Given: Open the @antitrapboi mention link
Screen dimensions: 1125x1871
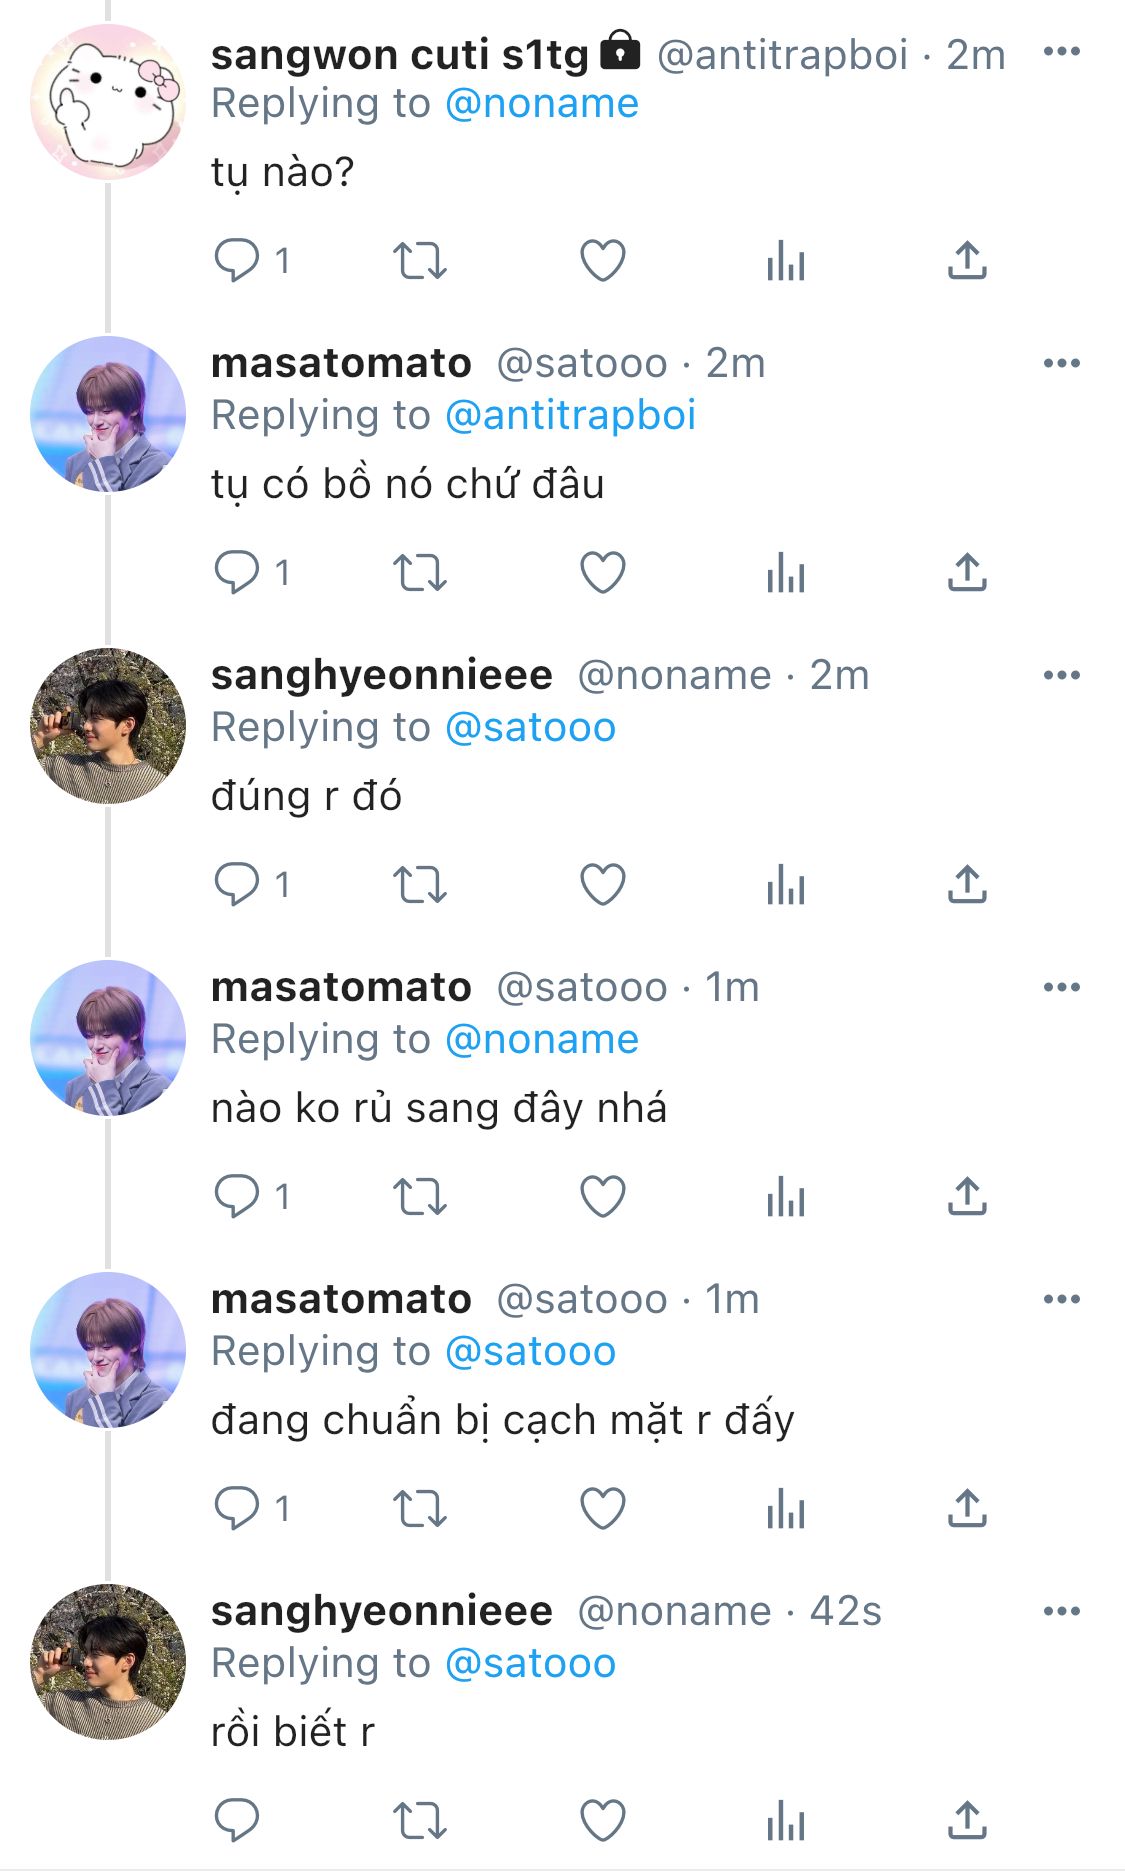Looking at the screenshot, I should (570, 415).
